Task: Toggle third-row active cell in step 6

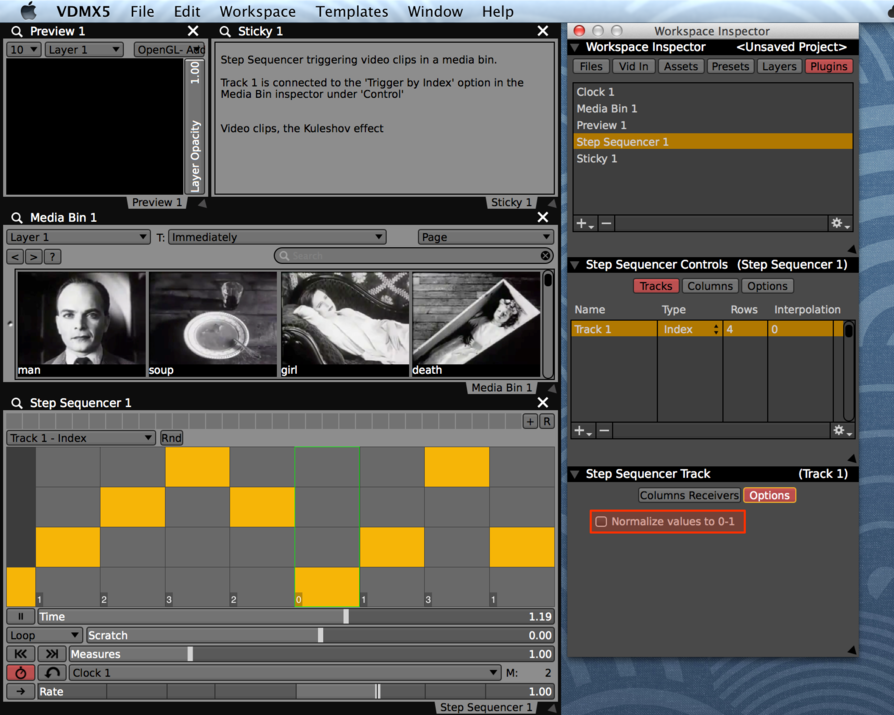Action: (x=392, y=547)
